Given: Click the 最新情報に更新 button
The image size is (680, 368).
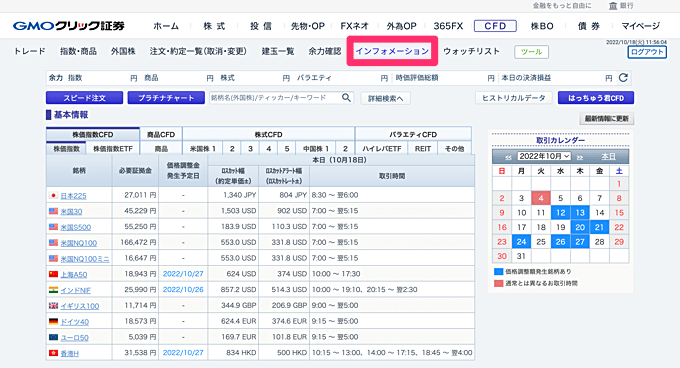Looking at the screenshot, I should 607,118.
